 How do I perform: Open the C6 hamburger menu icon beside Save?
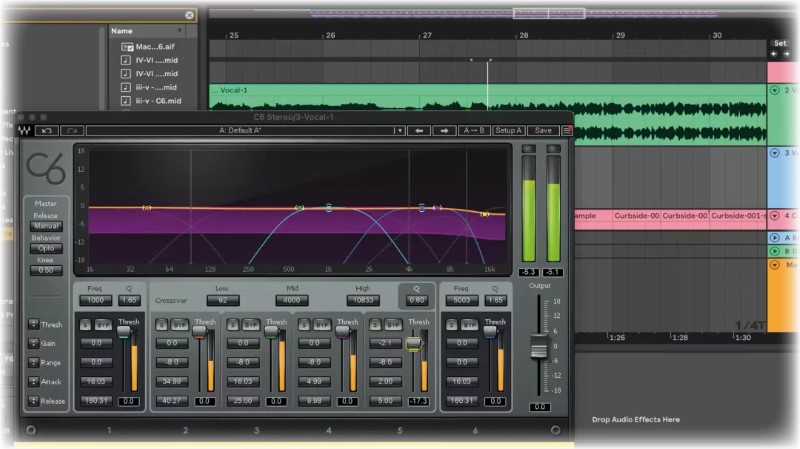[x=567, y=131]
